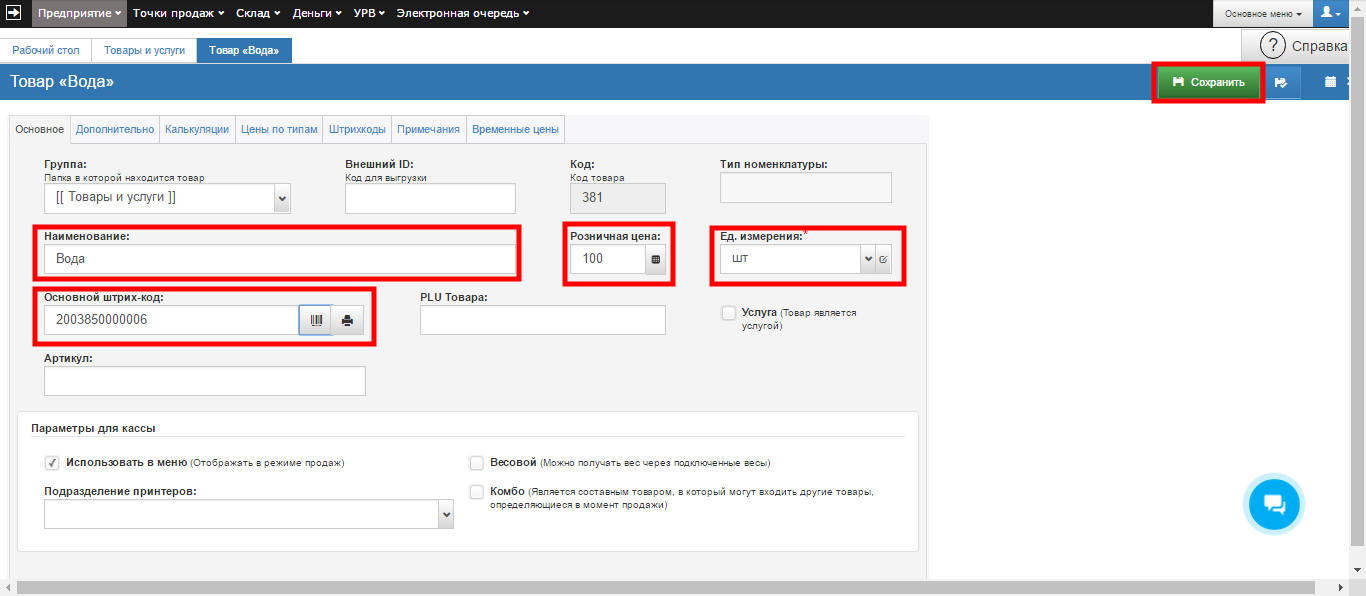Image resolution: width=1366 pixels, height=596 pixels.
Task: Click the edit unit of measure icon
Action: coord(883,260)
